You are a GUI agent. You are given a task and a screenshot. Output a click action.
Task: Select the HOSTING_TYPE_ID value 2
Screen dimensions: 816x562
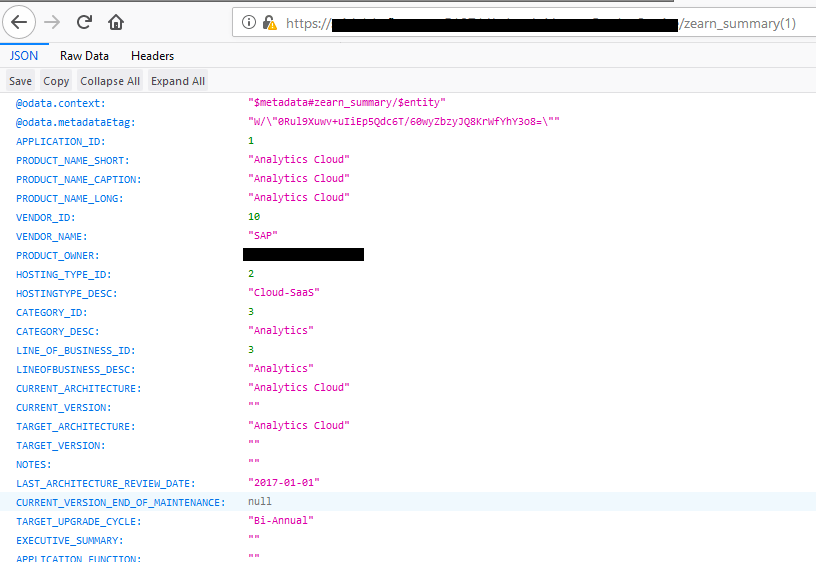coord(251,273)
